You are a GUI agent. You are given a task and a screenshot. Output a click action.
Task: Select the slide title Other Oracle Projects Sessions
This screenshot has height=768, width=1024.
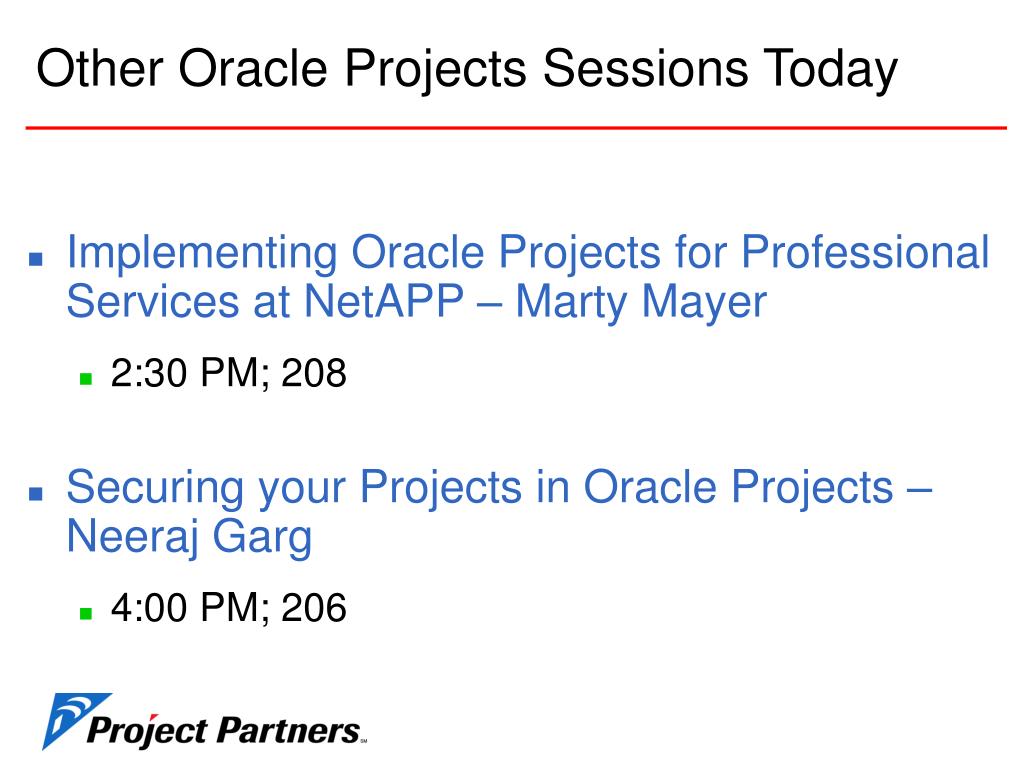(x=391, y=69)
